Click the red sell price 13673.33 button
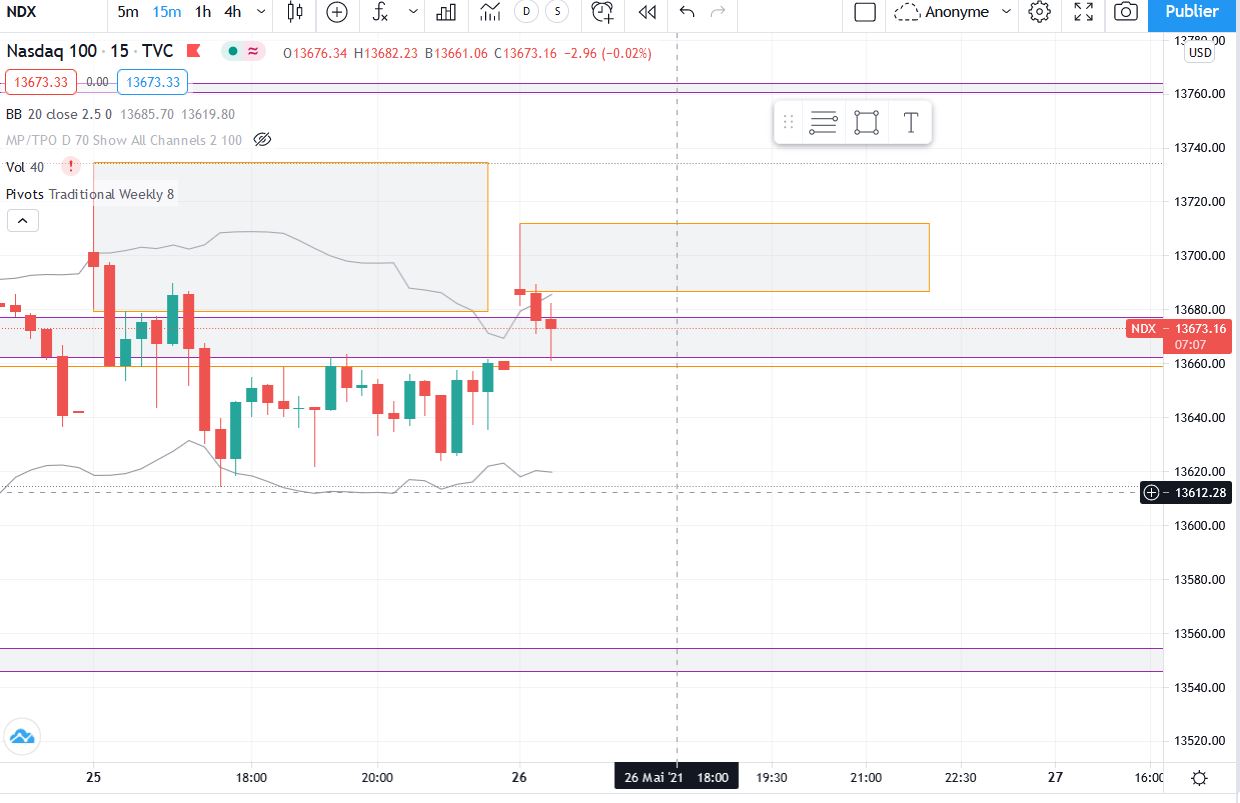Screen dimensions: 1240x803 click(x=40, y=82)
